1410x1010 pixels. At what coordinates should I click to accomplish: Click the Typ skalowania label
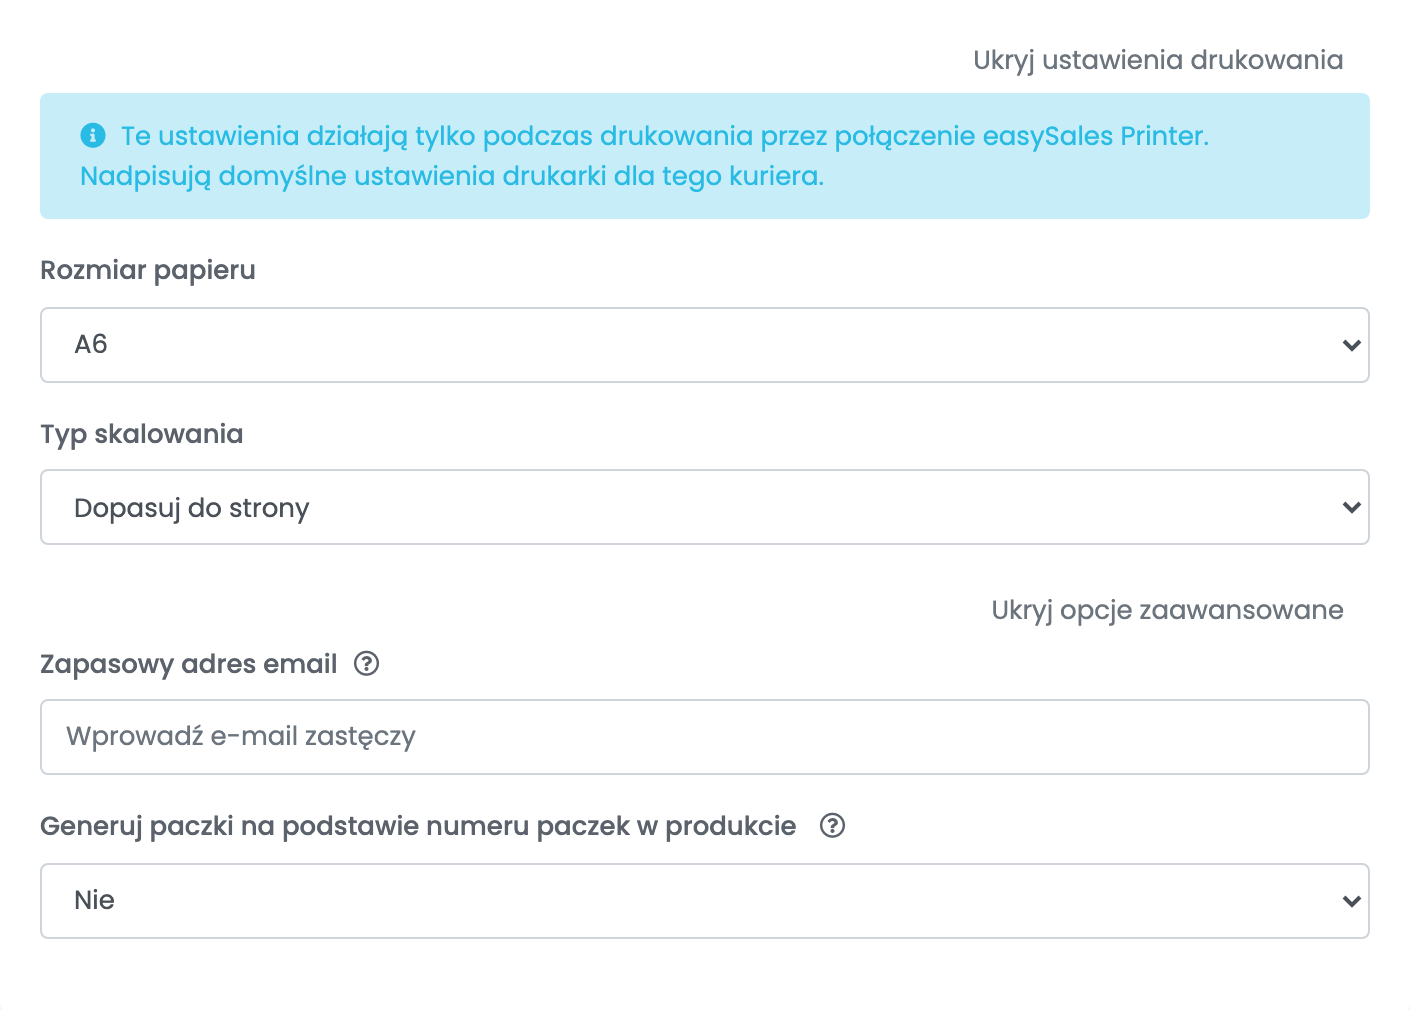[x=142, y=434]
